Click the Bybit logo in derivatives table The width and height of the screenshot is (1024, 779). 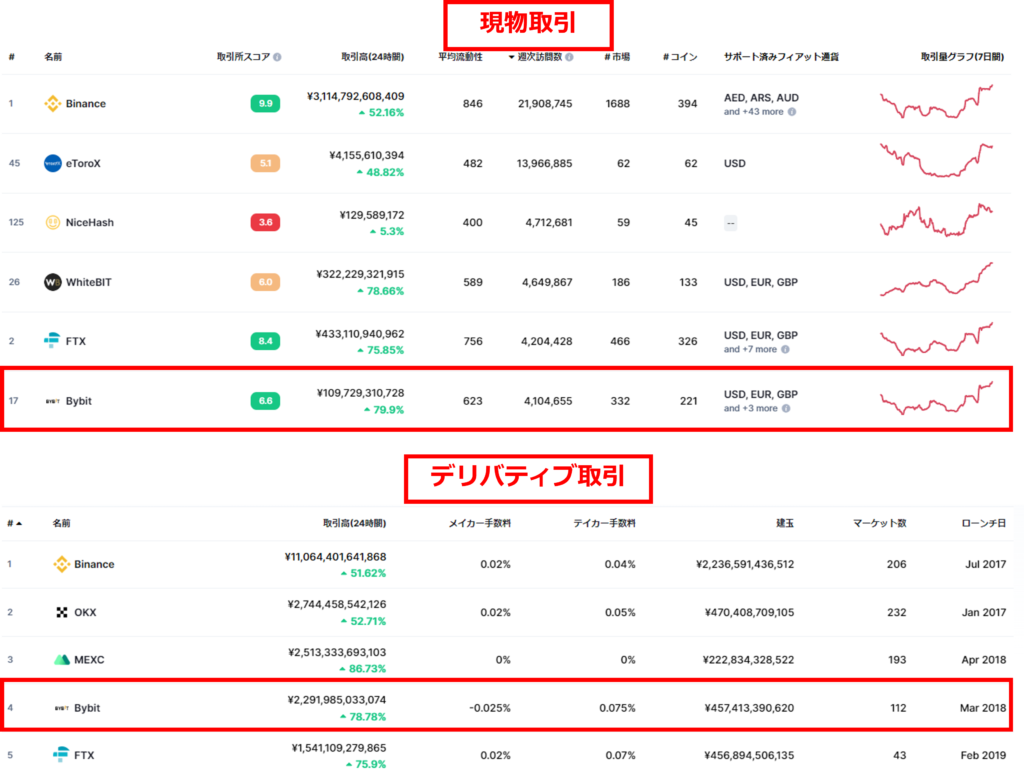click(x=61, y=708)
